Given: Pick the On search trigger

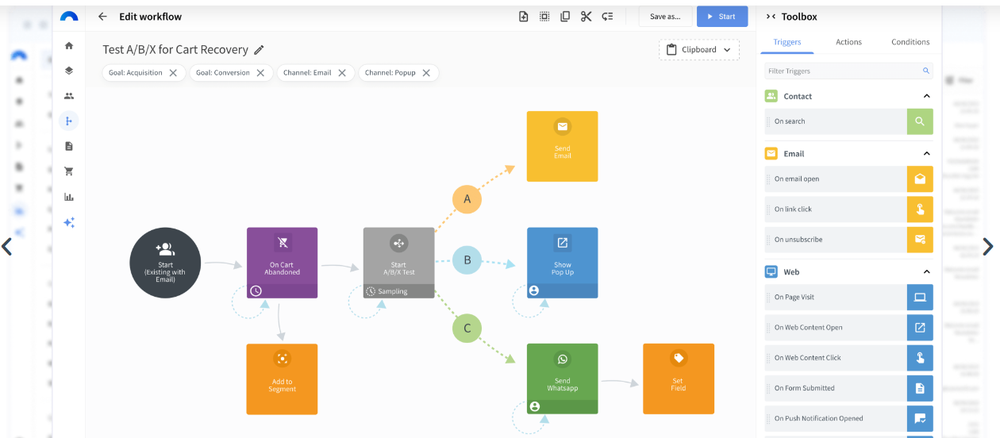Looking at the screenshot, I should click(849, 121).
